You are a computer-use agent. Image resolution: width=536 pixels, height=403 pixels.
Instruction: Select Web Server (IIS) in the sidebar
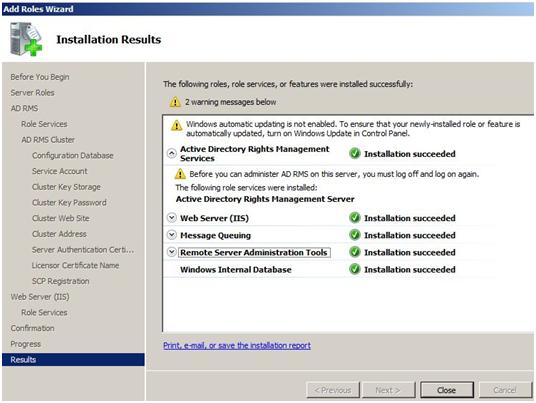tap(40, 297)
